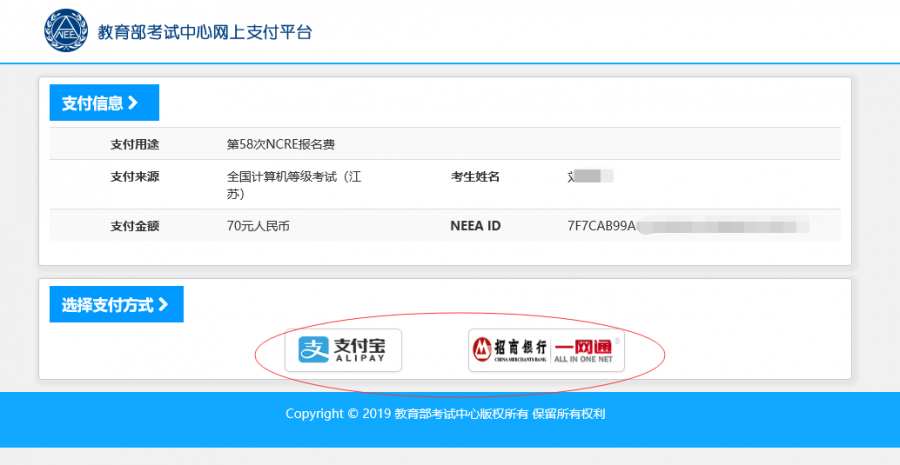
Task: Pay with the 支付宝 Alipay button
Action: [343, 350]
